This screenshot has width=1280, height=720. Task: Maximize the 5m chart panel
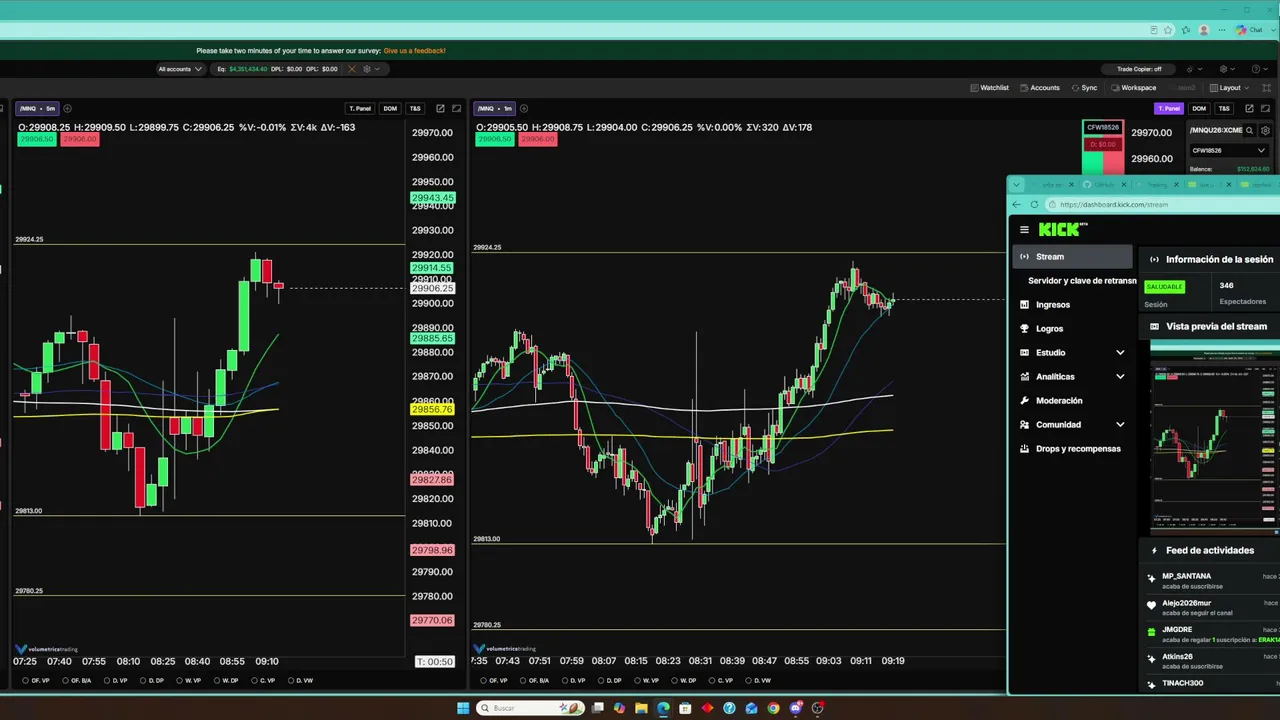[457, 108]
